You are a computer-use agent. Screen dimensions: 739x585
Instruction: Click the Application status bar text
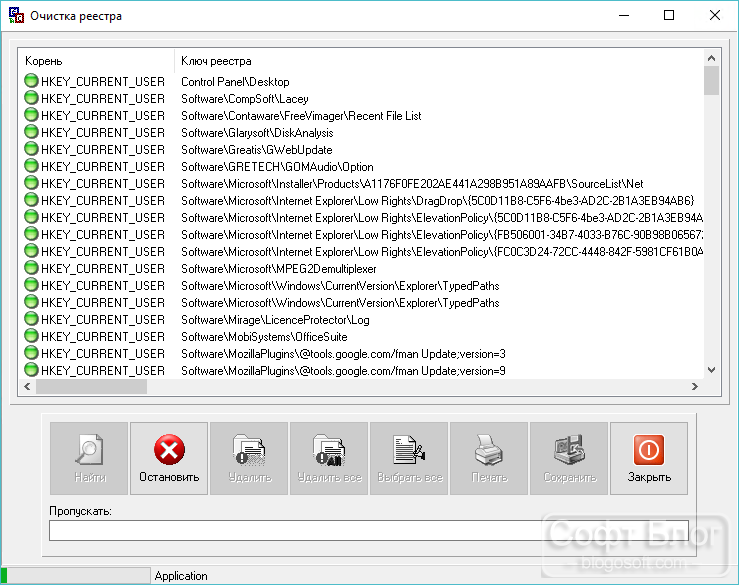181,576
